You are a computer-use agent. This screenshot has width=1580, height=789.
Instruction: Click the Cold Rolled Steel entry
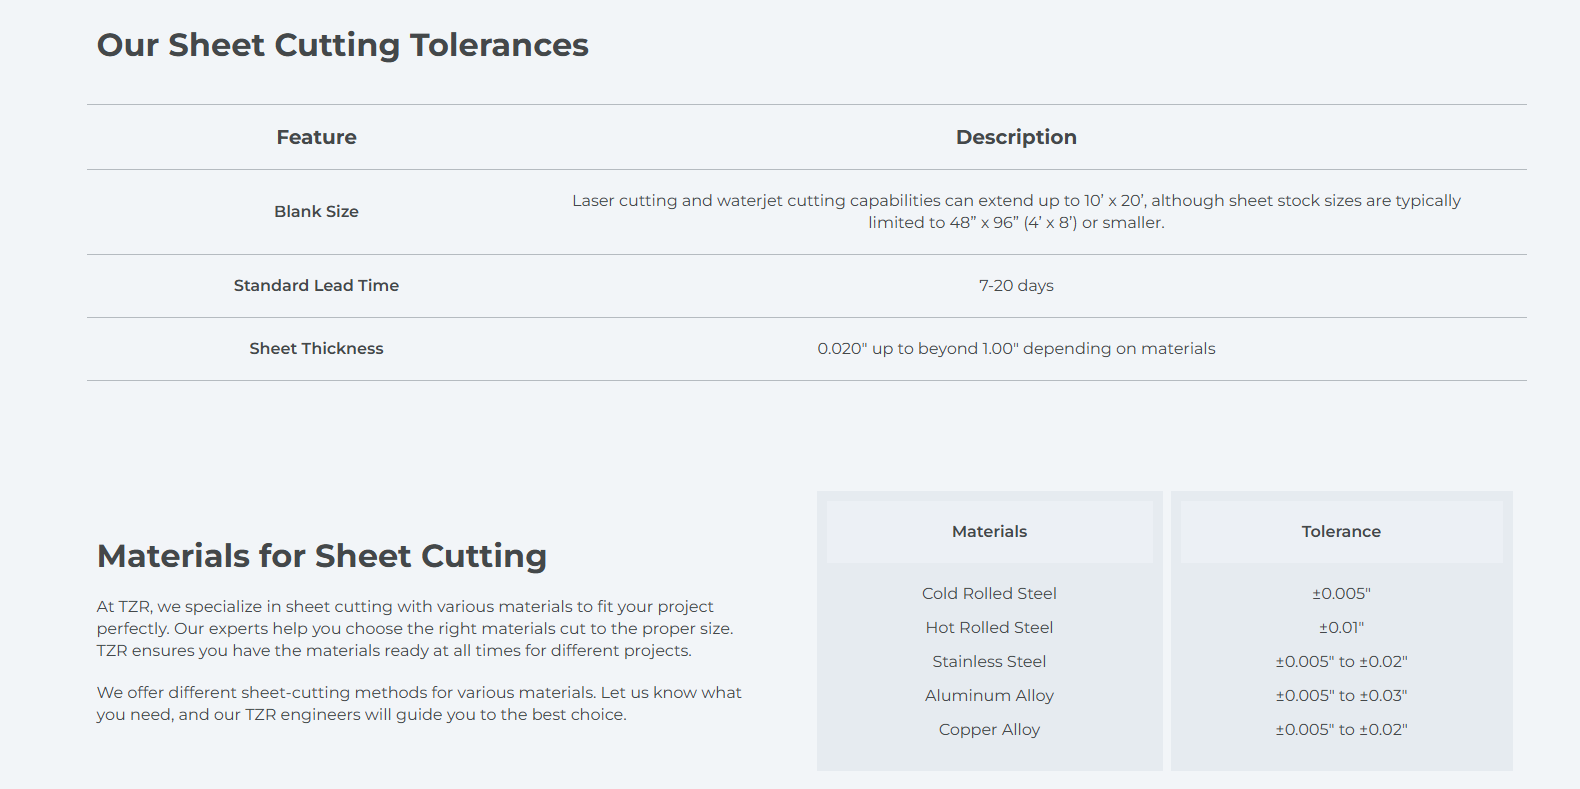point(989,593)
